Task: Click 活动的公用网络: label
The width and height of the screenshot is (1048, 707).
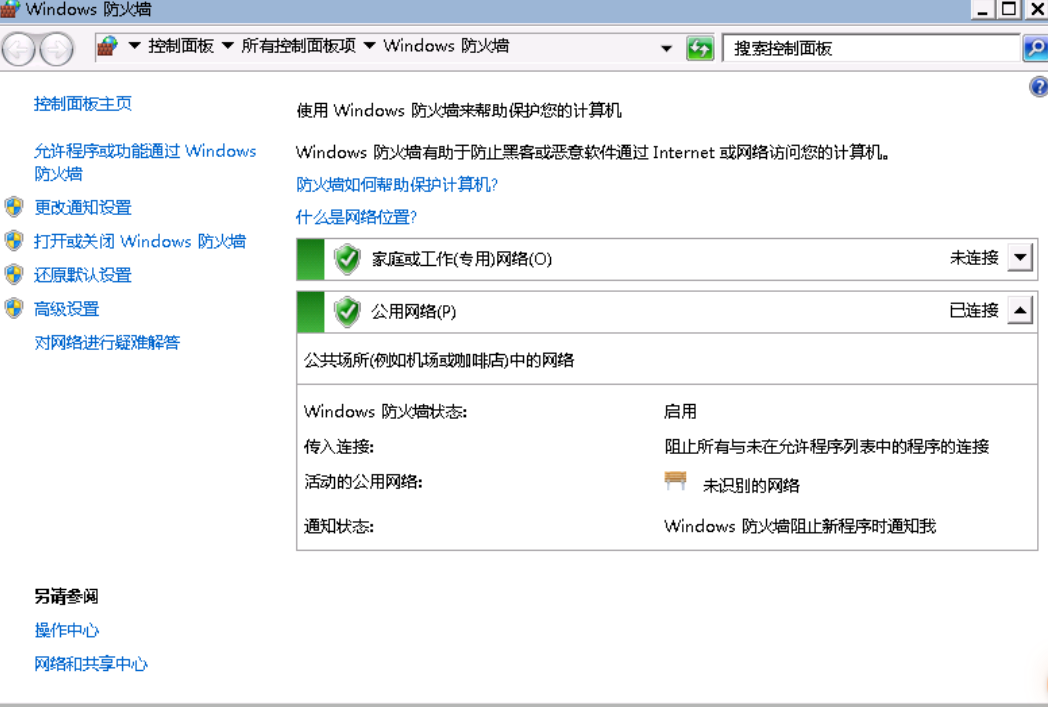Action: pyautogui.click(x=364, y=482)
